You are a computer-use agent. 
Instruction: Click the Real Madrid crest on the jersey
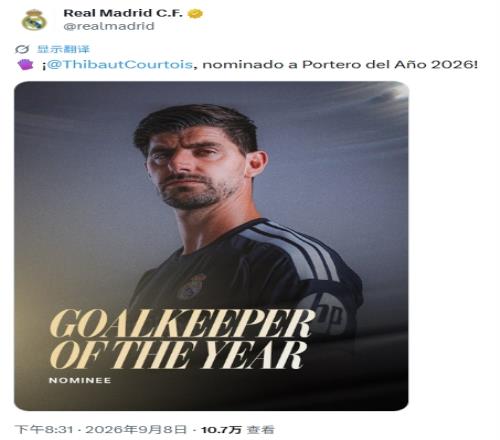click(192, 287)
